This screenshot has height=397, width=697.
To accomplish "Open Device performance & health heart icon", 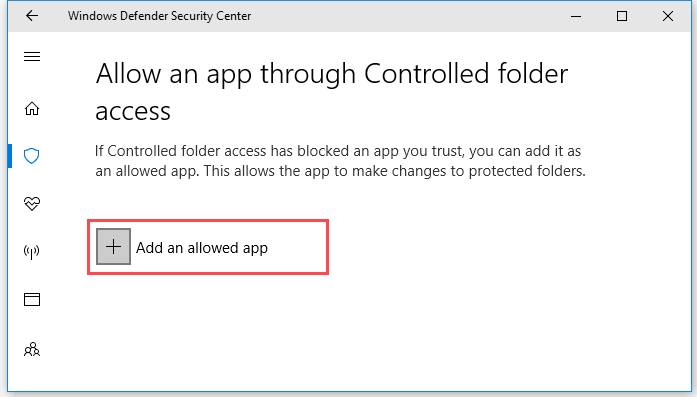I will coord(32,204).
